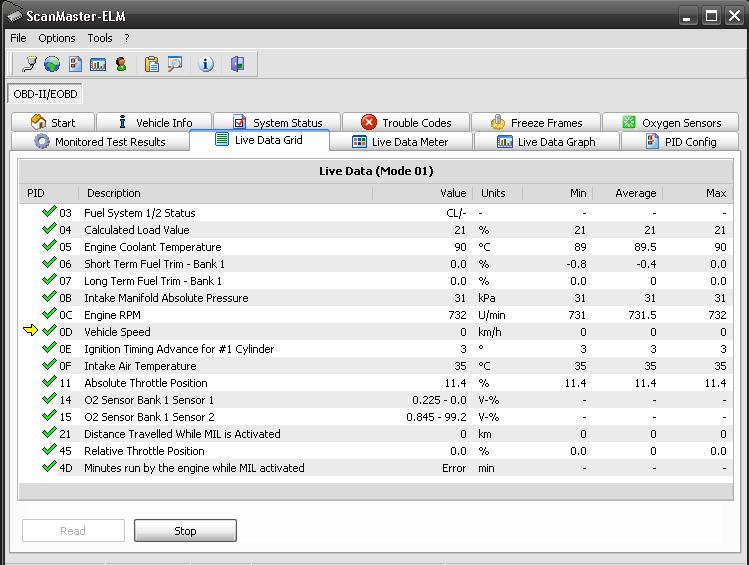Open the Oxygen Sensors tab
749x565 pixels.
(671, 123)
